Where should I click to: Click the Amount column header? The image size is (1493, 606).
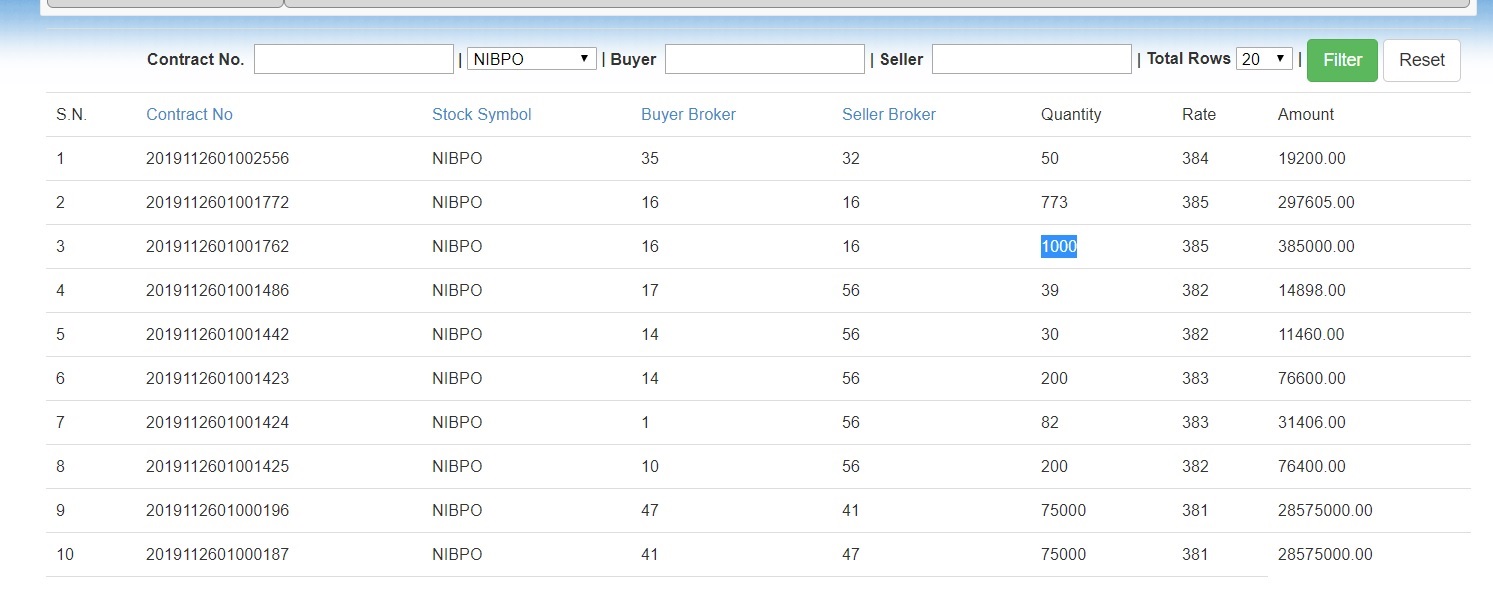(x=1305, y=114)
